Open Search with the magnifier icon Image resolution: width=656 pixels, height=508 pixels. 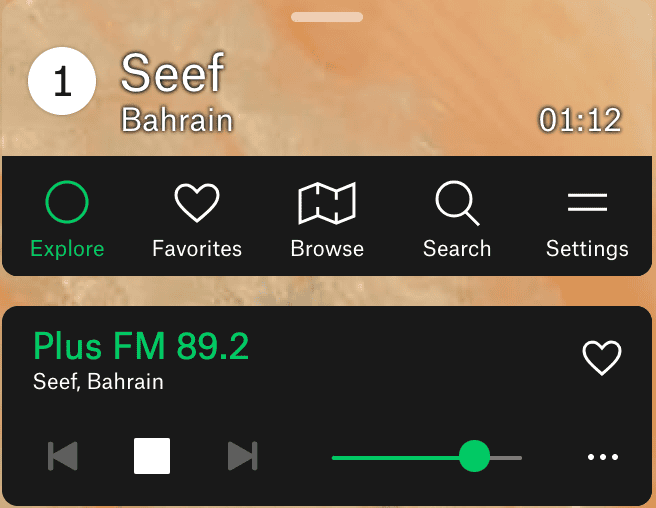pyautogui.click(x=457, y=203)
